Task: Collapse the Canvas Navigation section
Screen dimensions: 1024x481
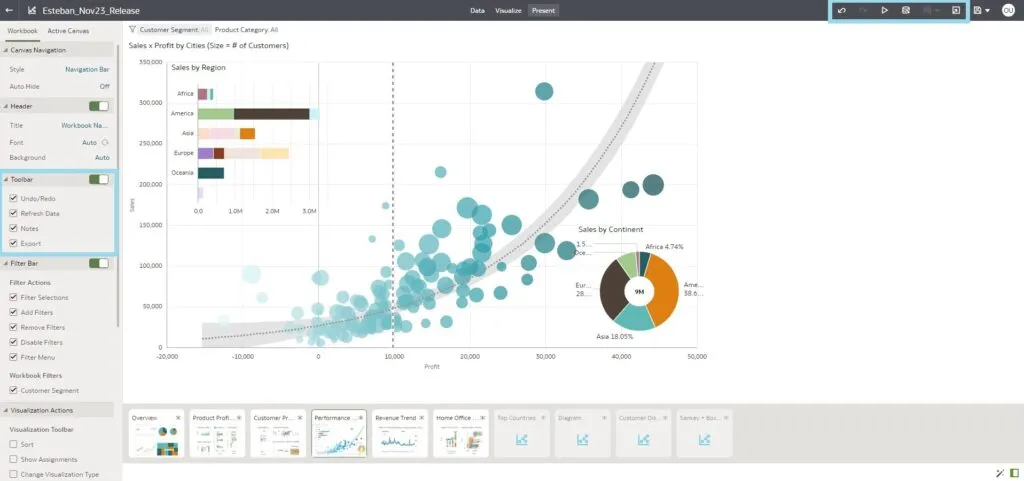Action: pos(5,50)
